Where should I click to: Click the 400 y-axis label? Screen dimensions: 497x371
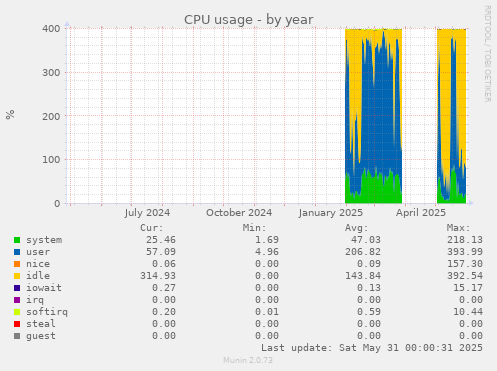[x=51, y=29]
